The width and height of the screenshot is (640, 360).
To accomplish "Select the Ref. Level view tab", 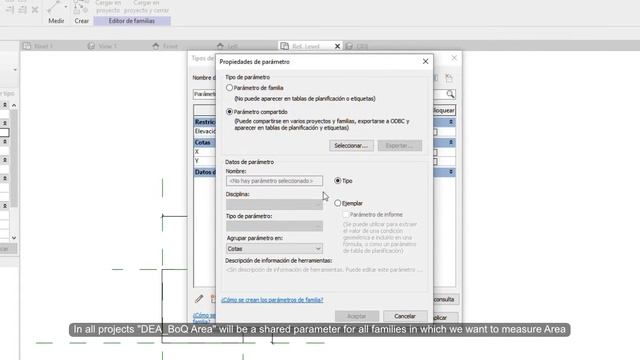I will tap(306, 46).
